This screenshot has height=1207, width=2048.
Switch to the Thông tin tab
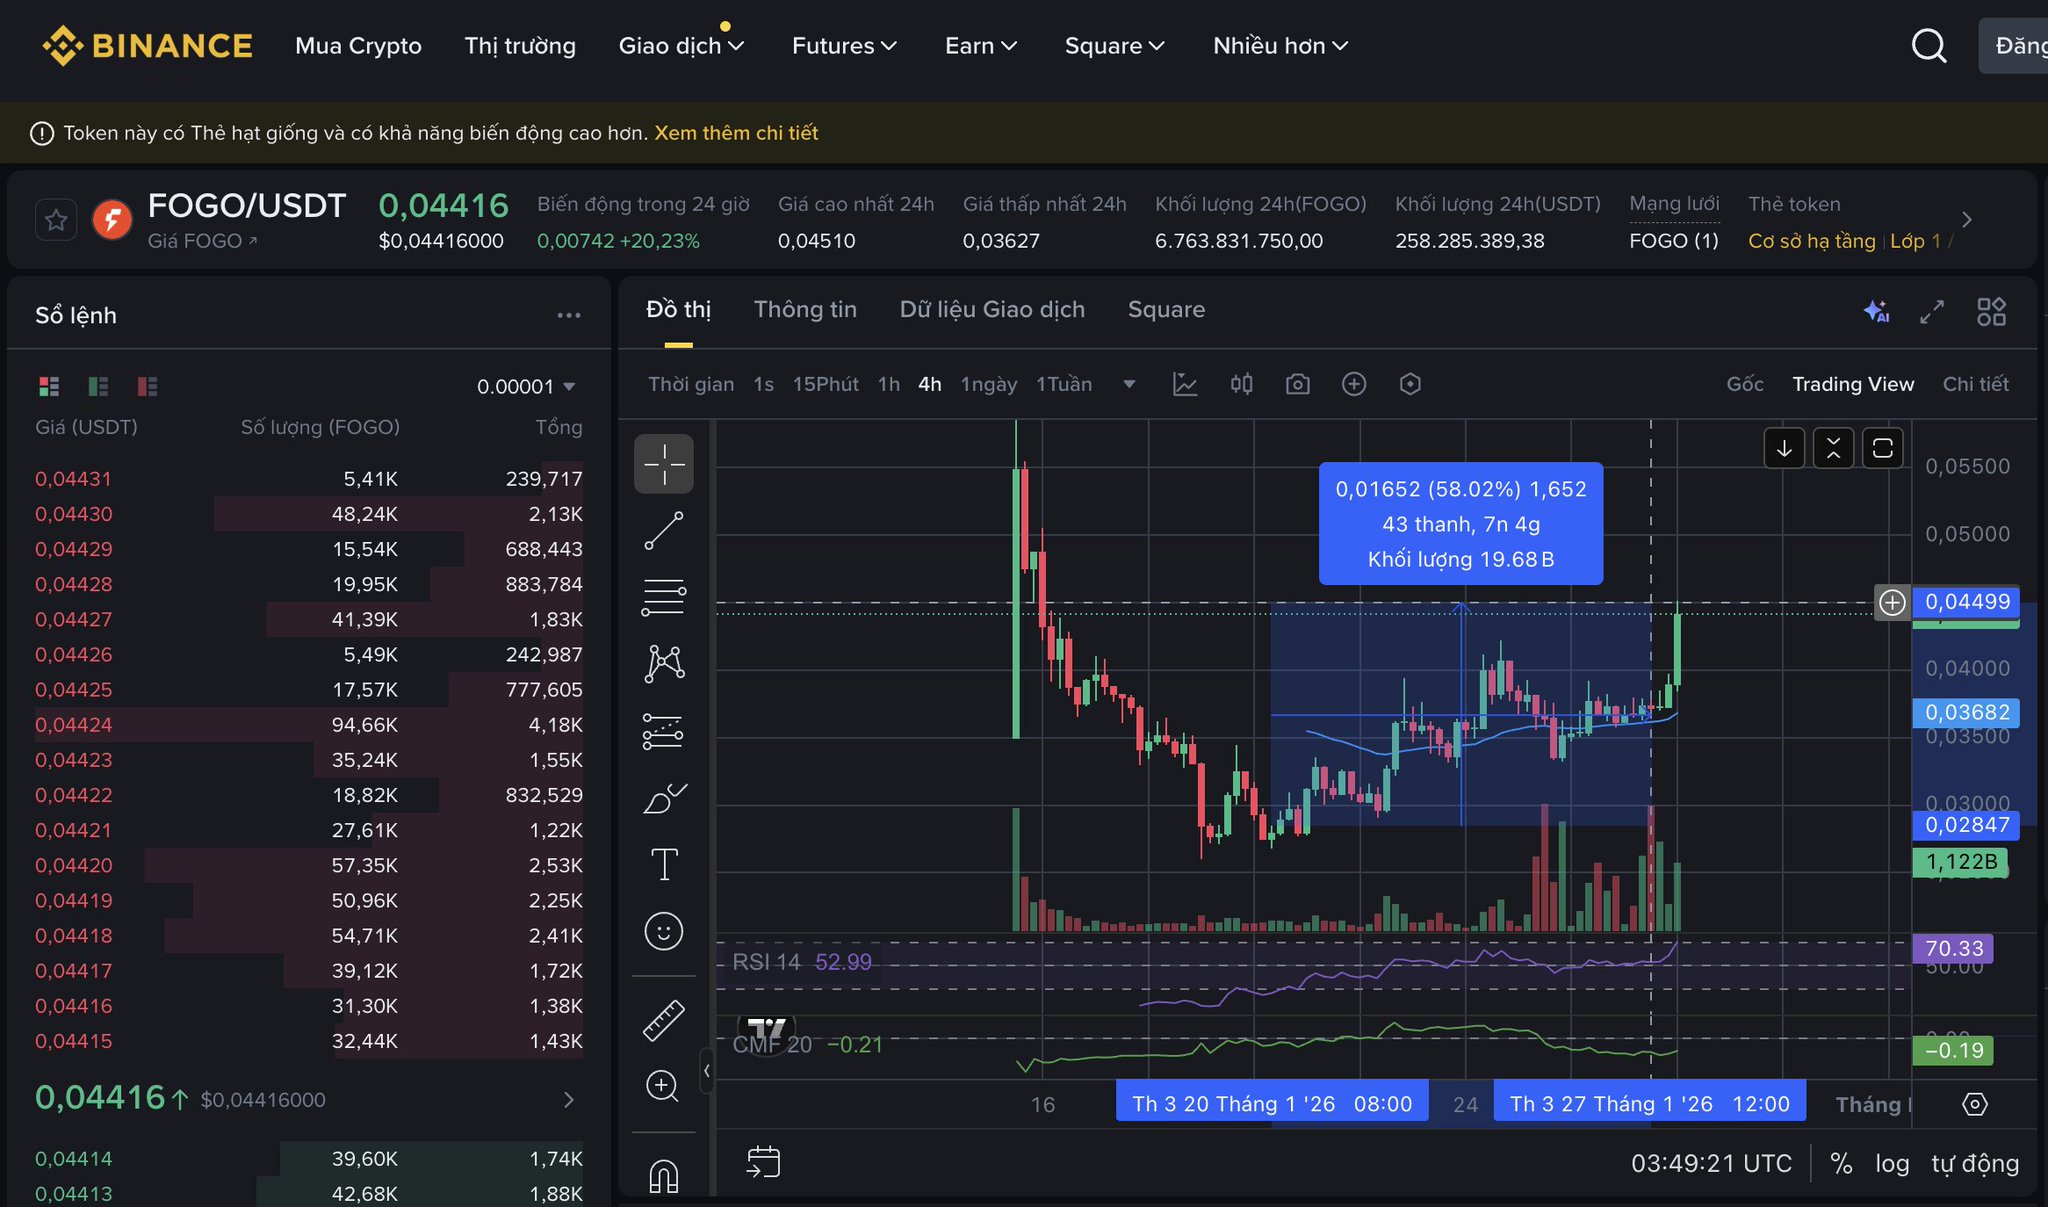click(804, 310)
